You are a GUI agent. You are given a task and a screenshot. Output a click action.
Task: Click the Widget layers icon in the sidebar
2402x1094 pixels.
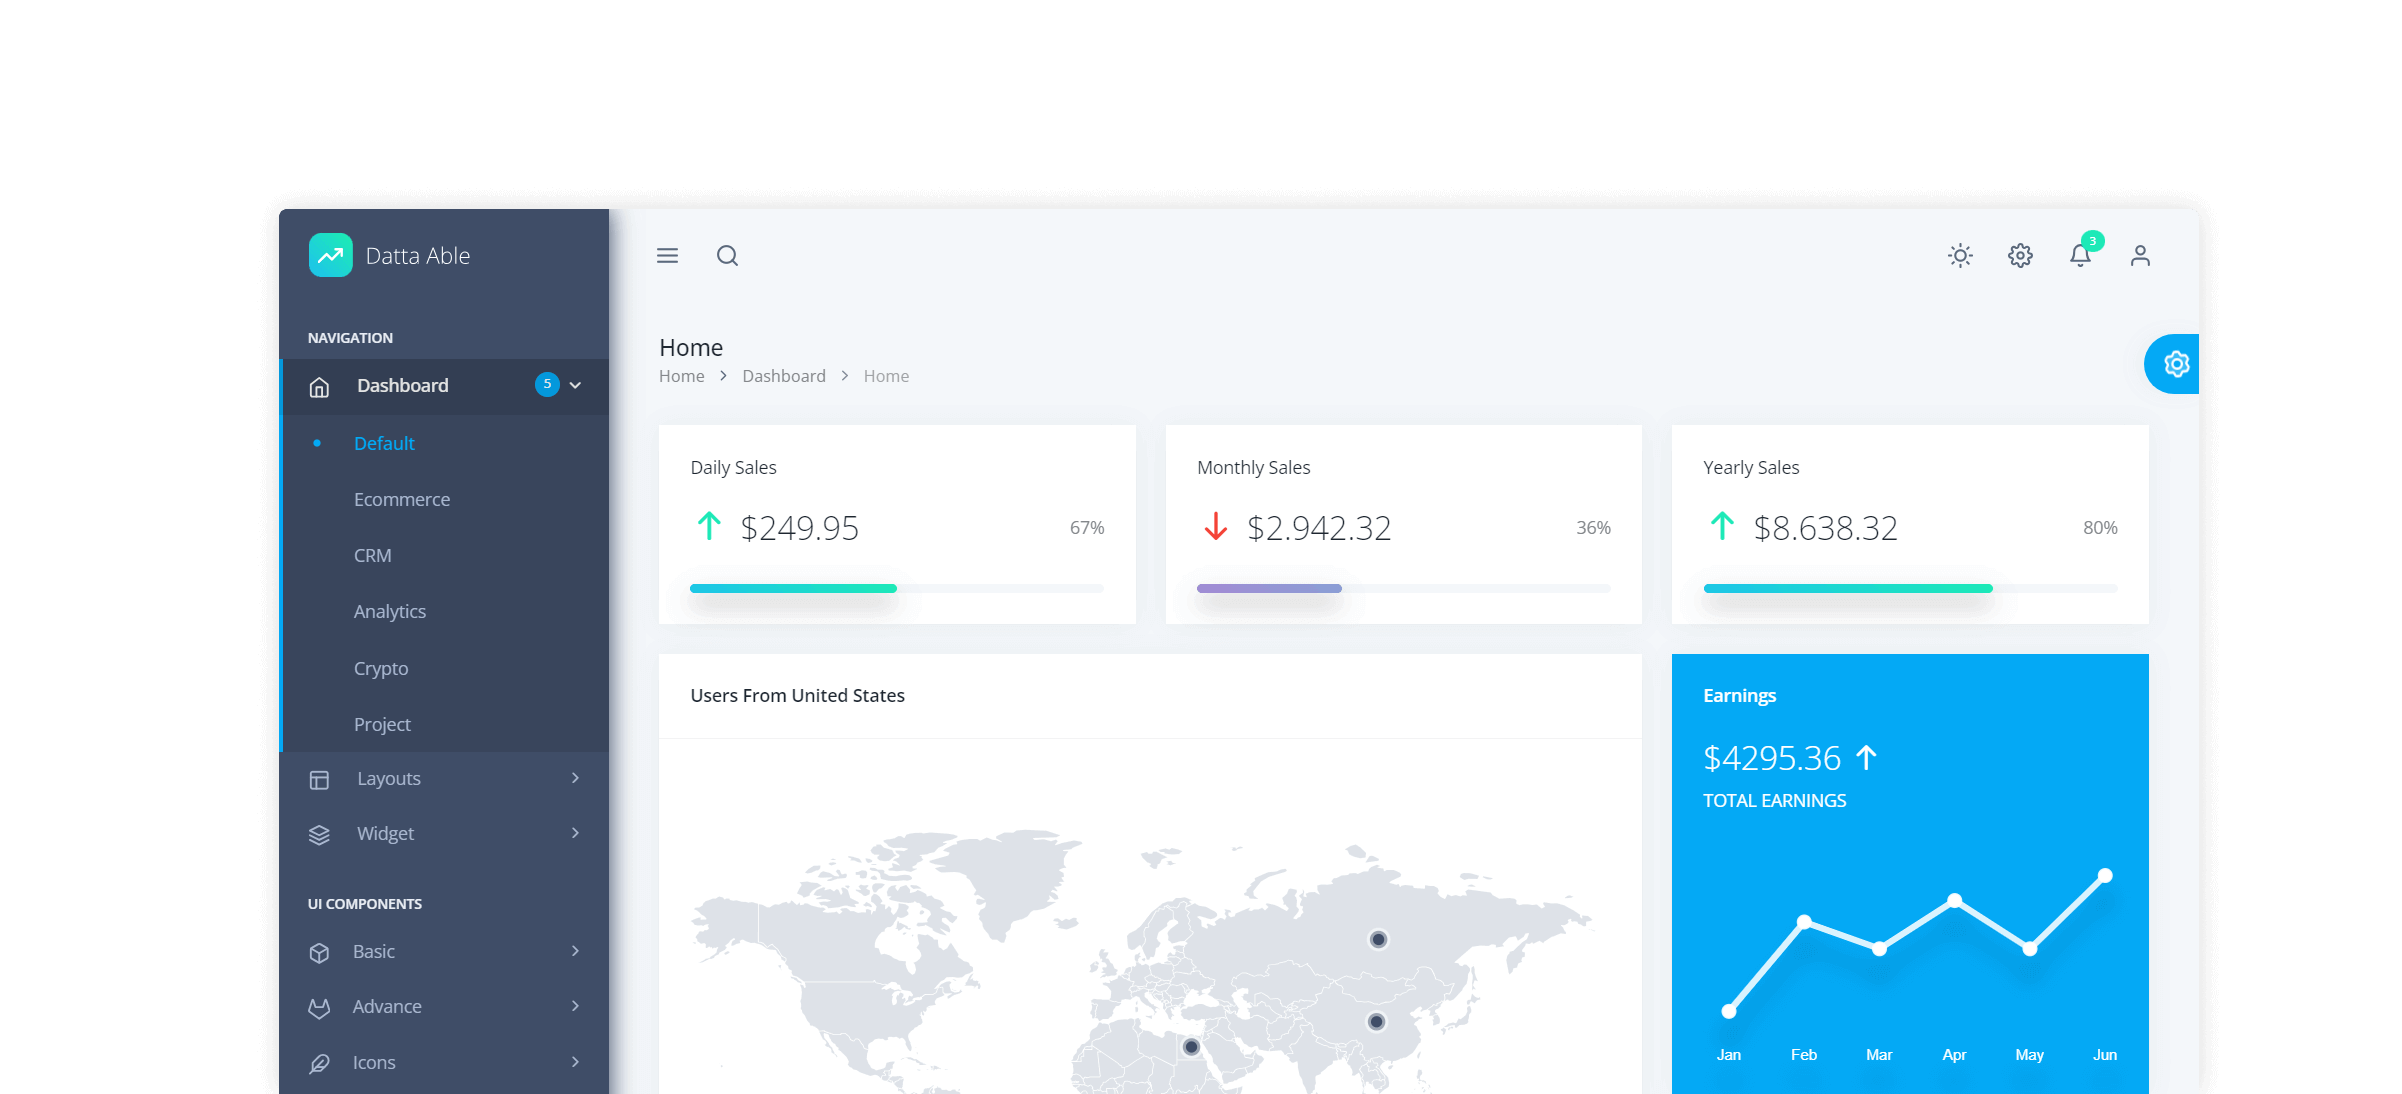(319, 833)
